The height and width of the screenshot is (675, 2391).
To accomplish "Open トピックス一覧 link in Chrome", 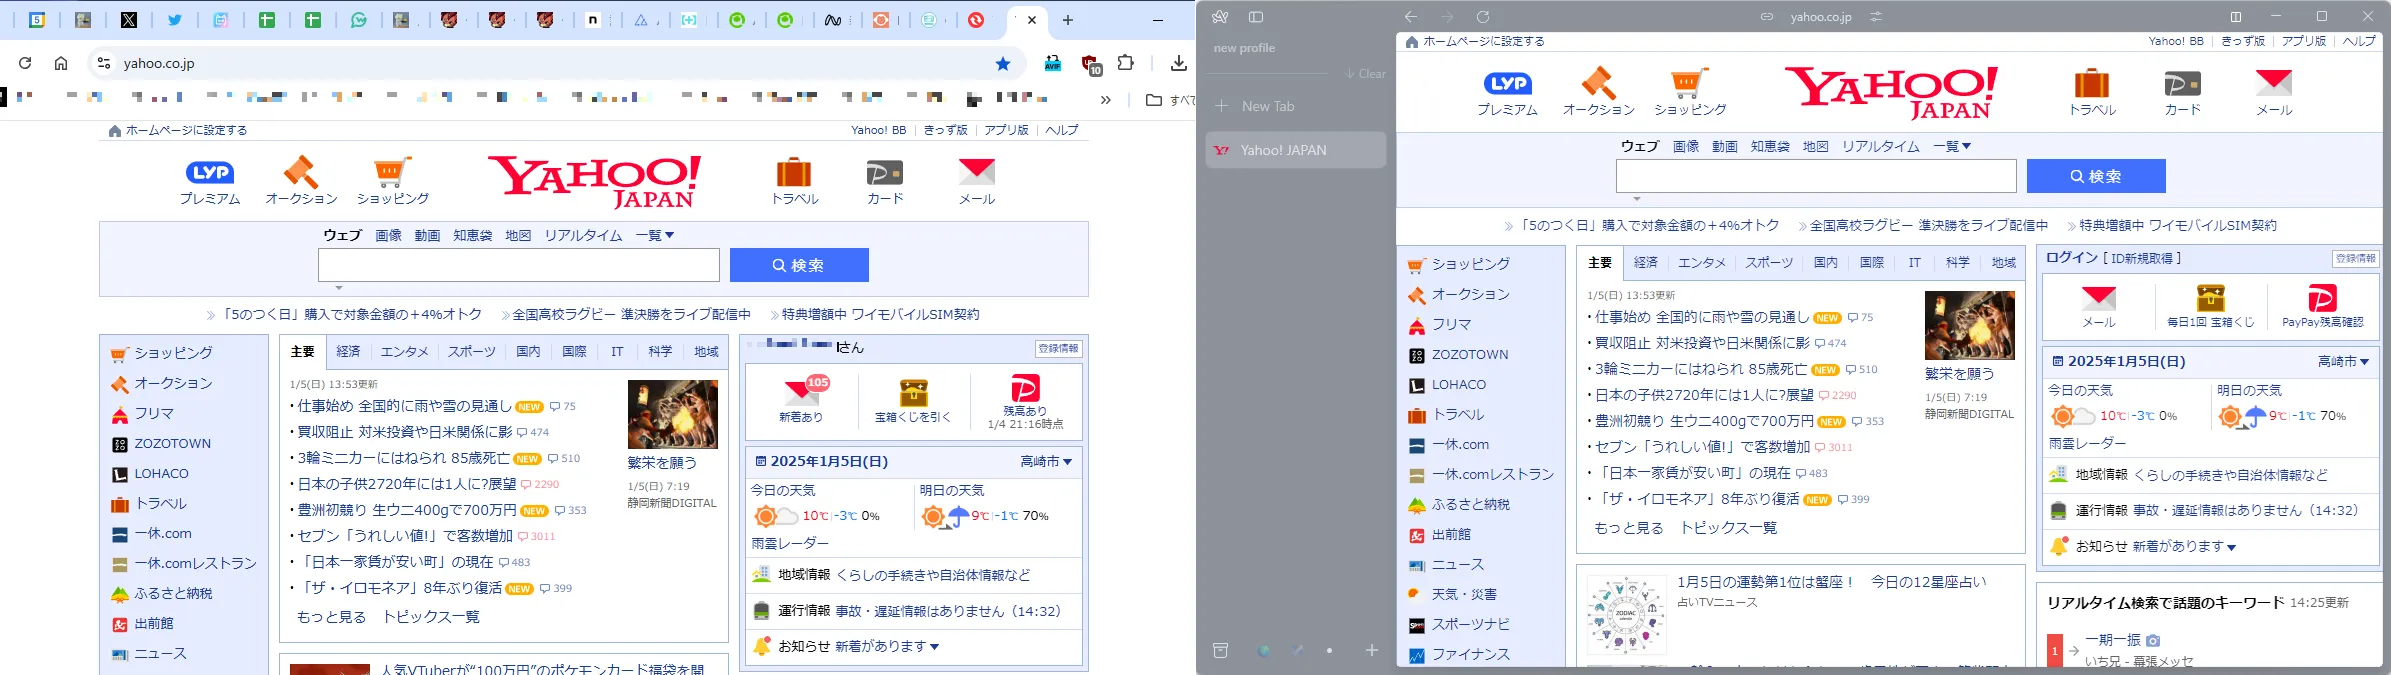I will [x=431, y=617].
